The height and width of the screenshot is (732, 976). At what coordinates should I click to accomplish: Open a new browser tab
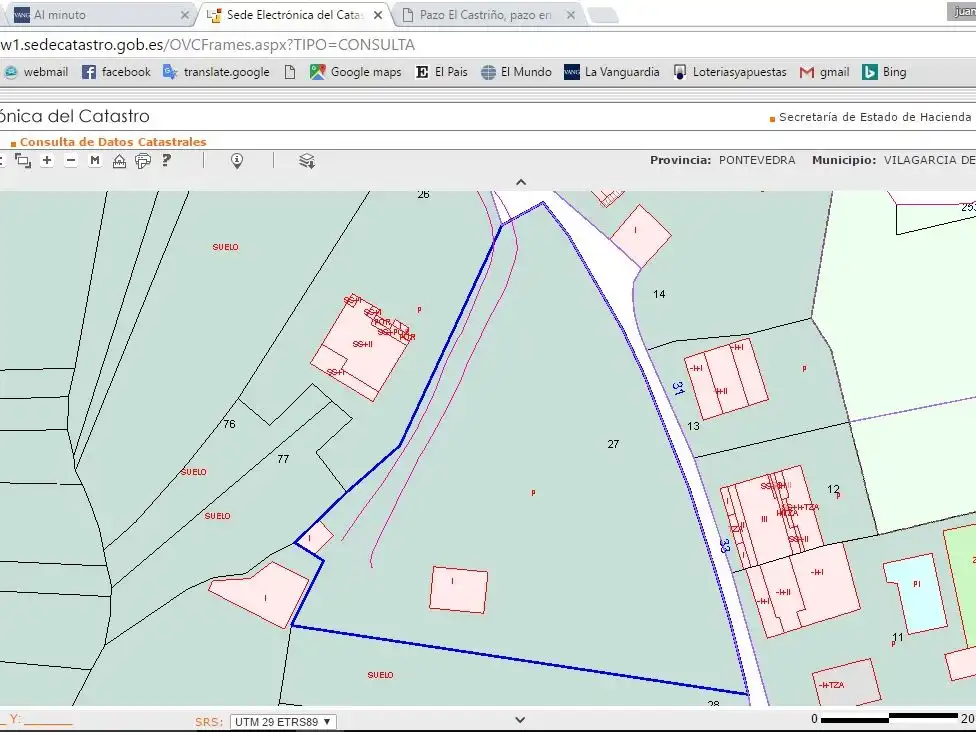click(x=603, y=16)
